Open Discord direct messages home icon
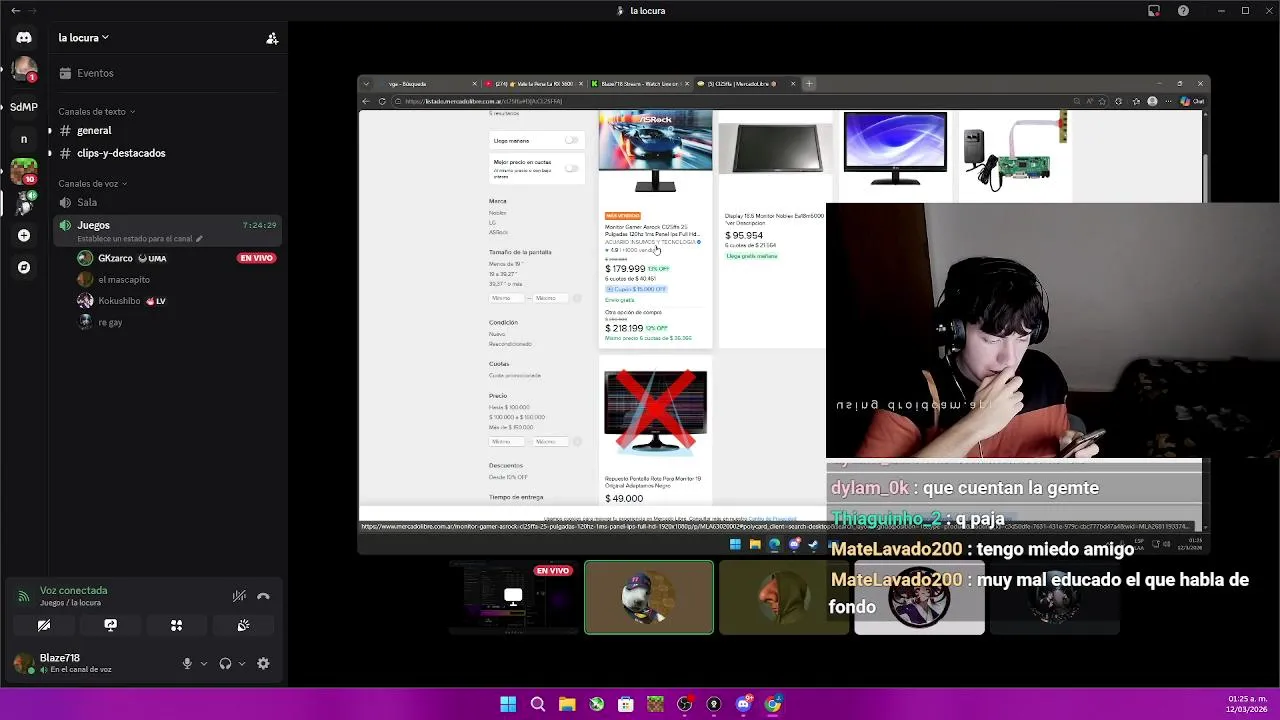1280x720 pixels. coord(24,38)
